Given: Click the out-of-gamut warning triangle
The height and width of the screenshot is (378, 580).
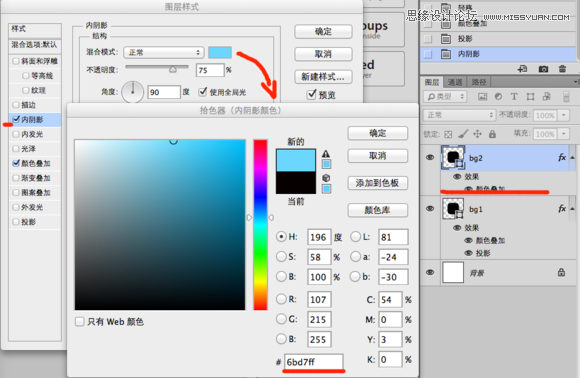Looking at the screenshot, I should (326, 154).
